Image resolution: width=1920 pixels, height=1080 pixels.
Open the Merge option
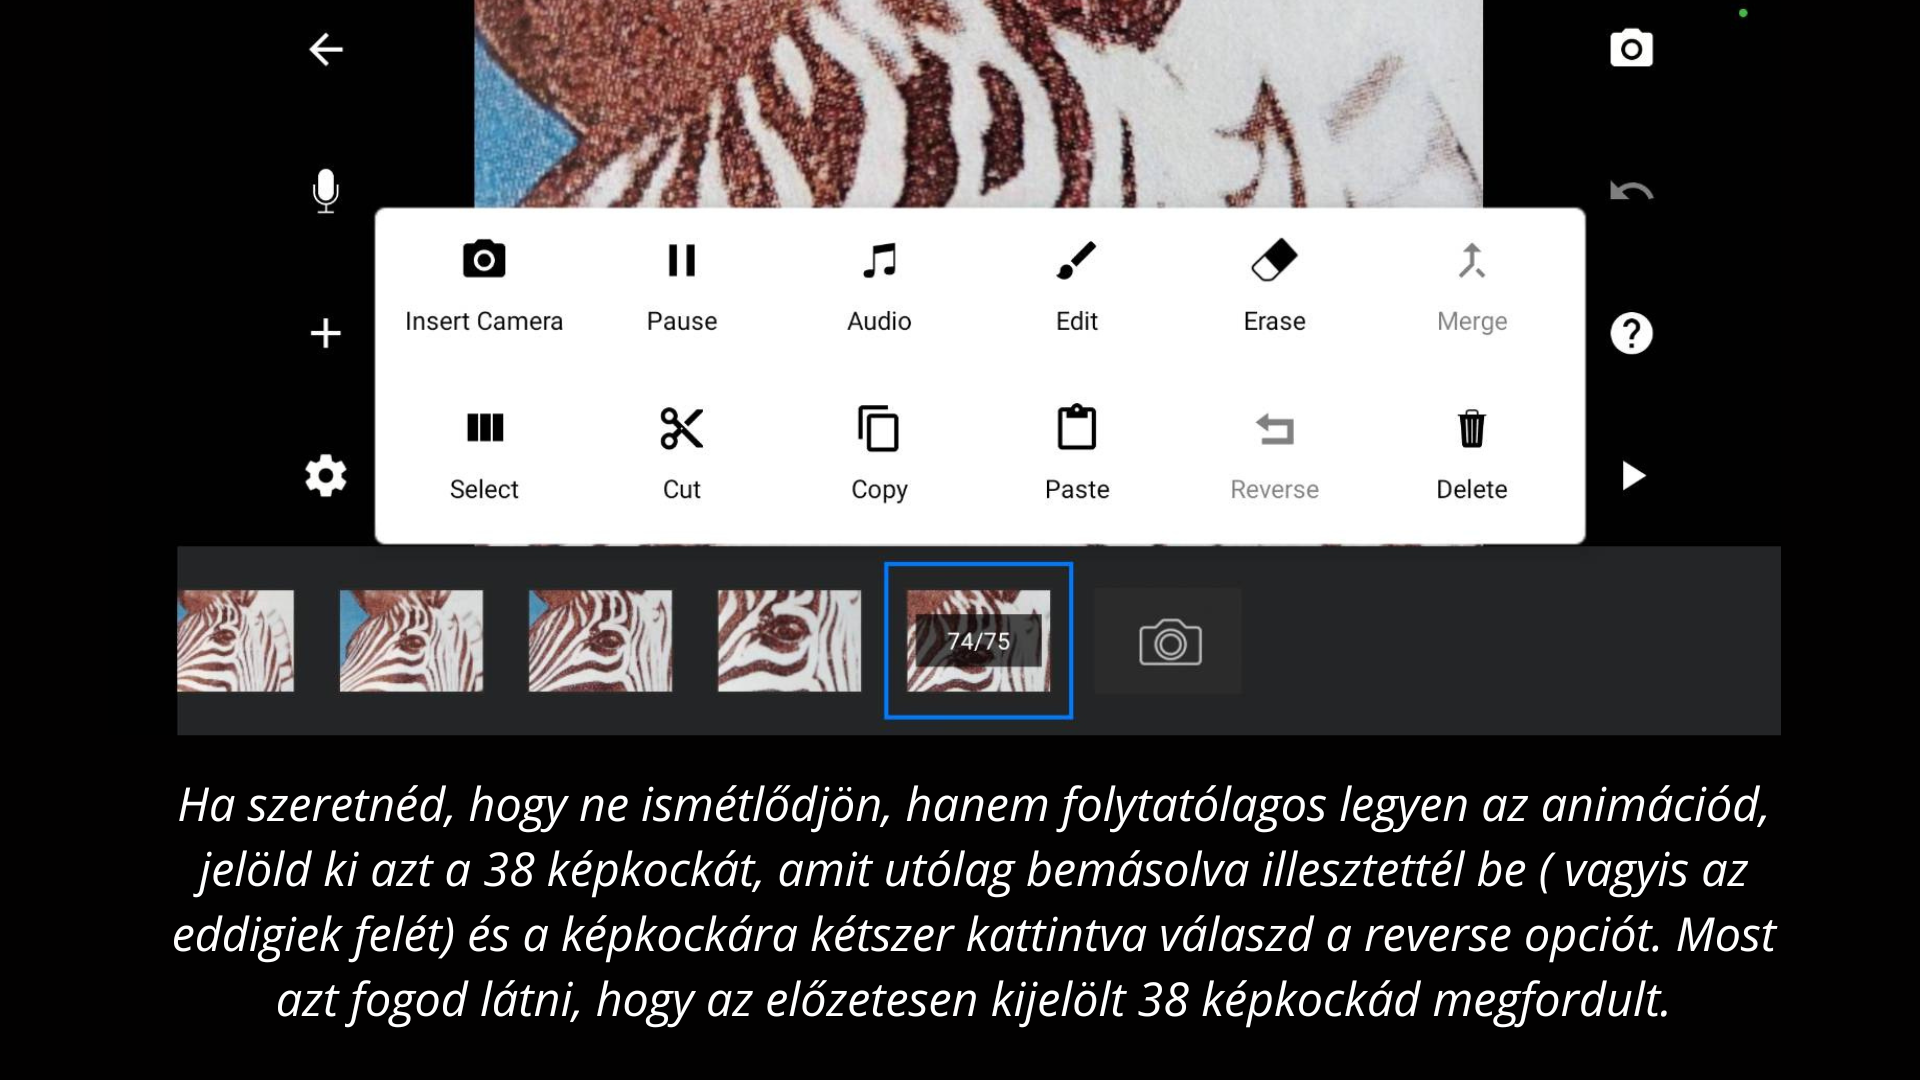[x=1470, y=282]
